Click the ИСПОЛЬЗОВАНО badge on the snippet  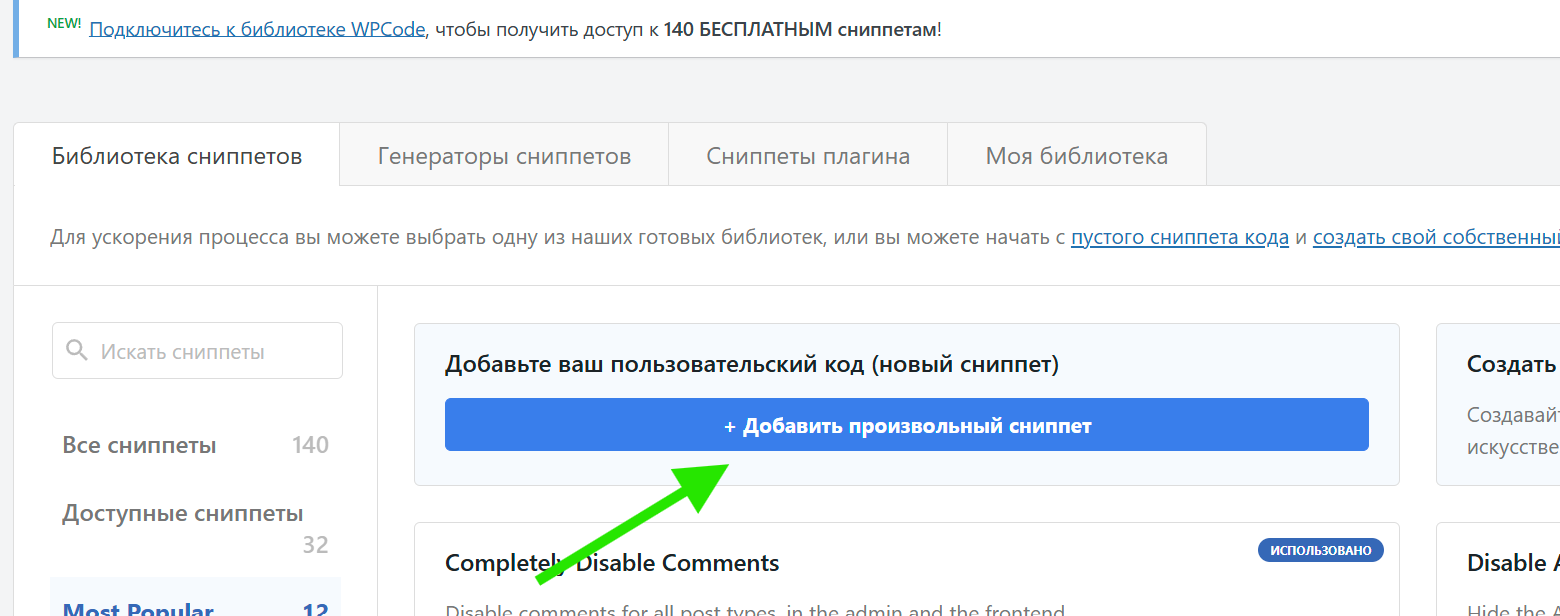1320,549
